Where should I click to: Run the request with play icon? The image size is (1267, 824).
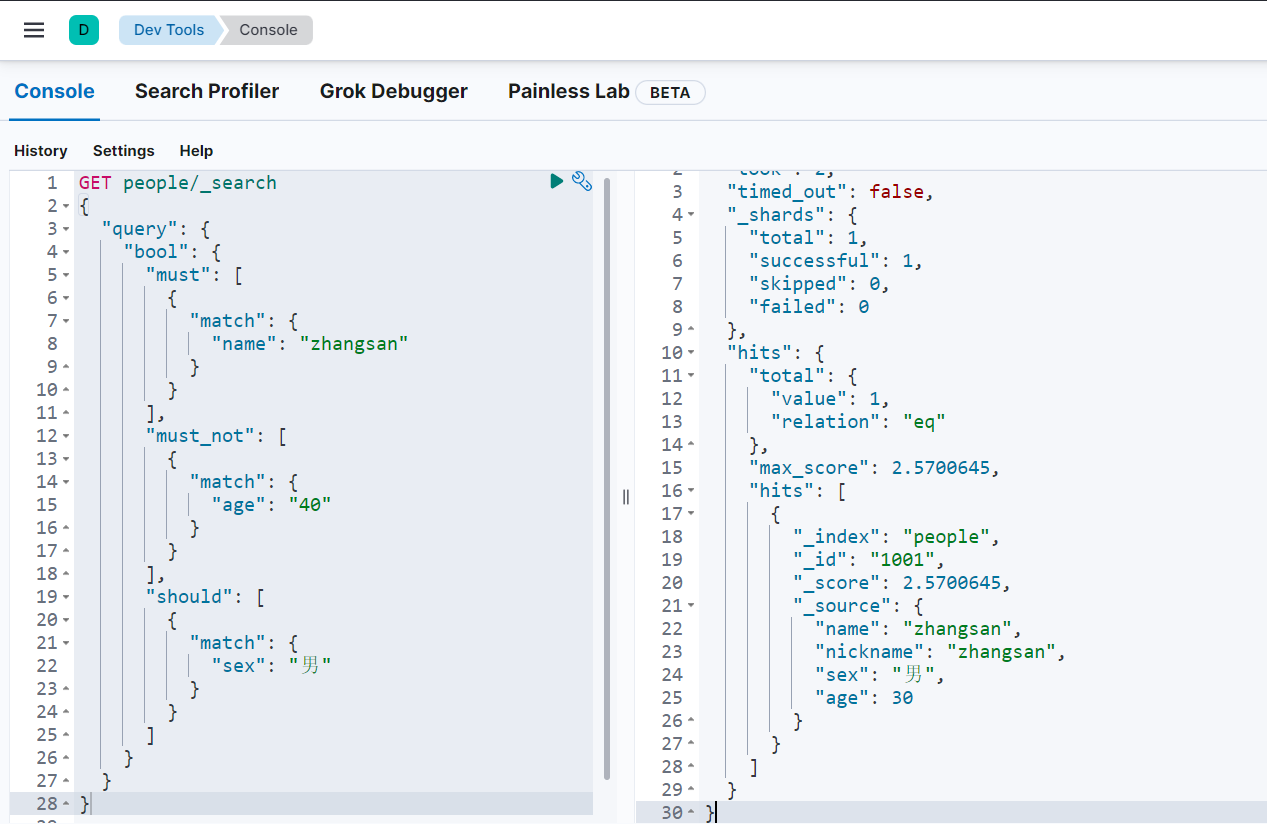[x=557, y=181]
